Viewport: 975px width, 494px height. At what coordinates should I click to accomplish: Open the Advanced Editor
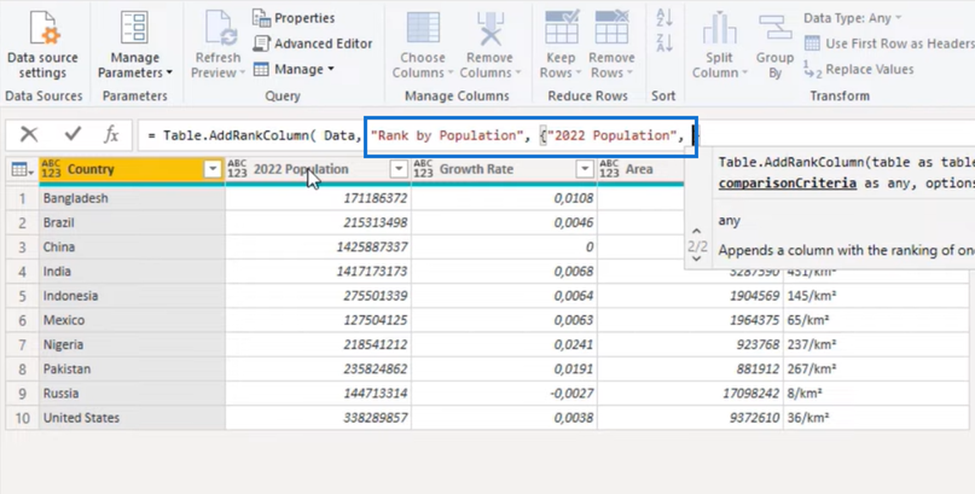313,44
